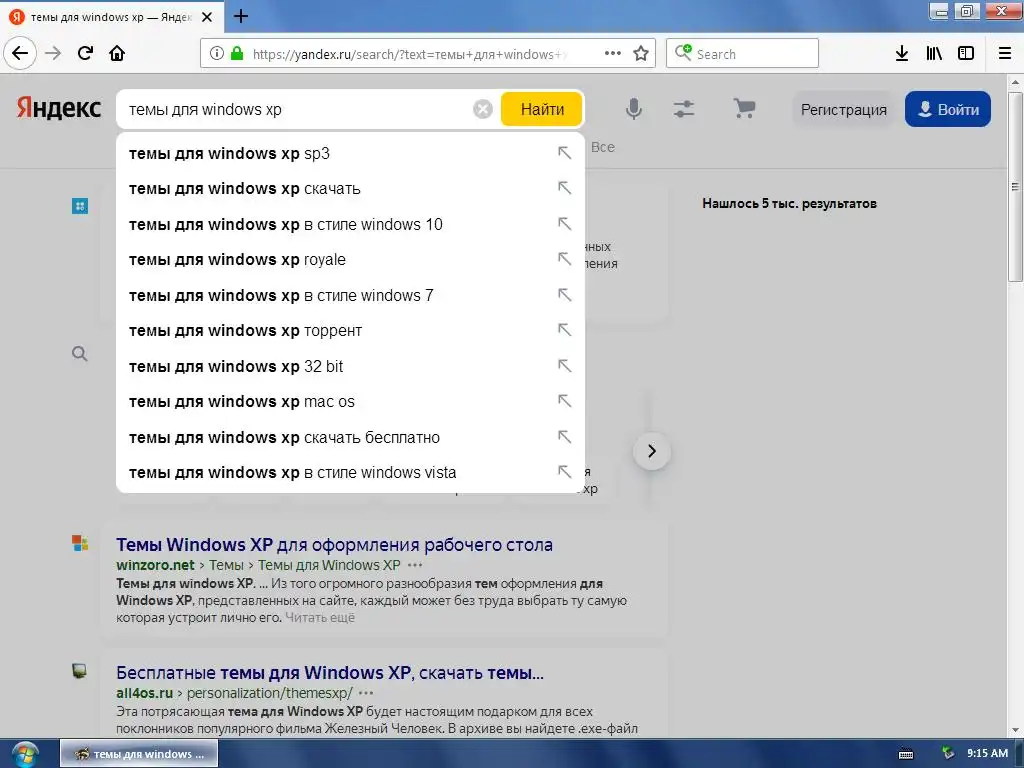Select suggestion 'в стиле windows 7'
1024x768 pixels.
[x=350, y=295]
